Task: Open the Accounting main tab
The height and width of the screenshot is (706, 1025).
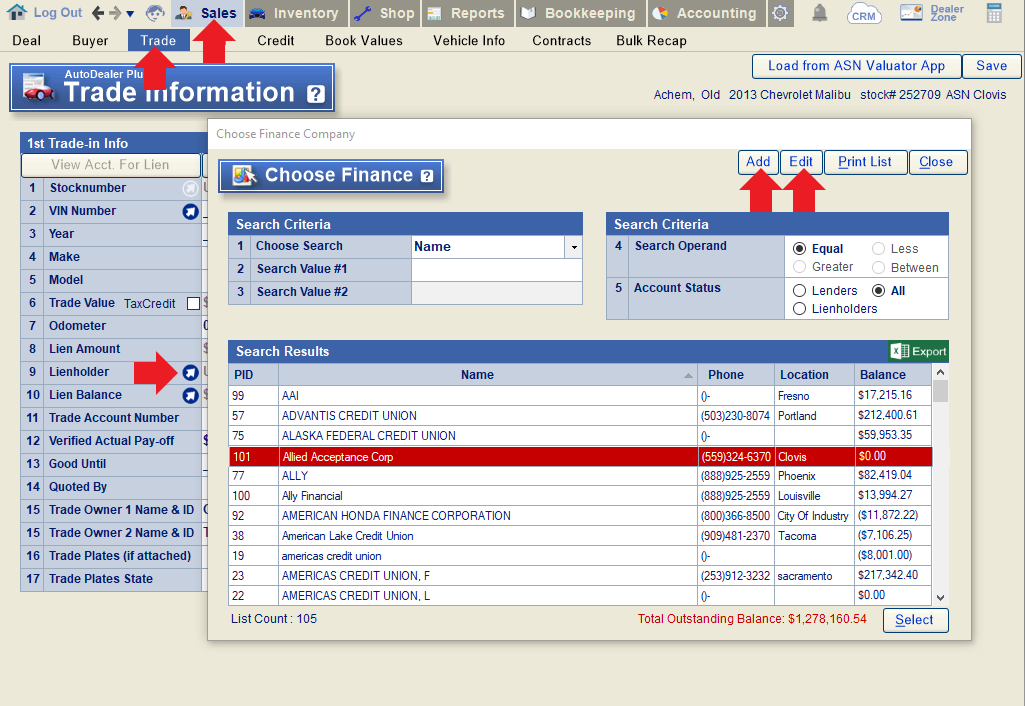Action: coord(705,13)
